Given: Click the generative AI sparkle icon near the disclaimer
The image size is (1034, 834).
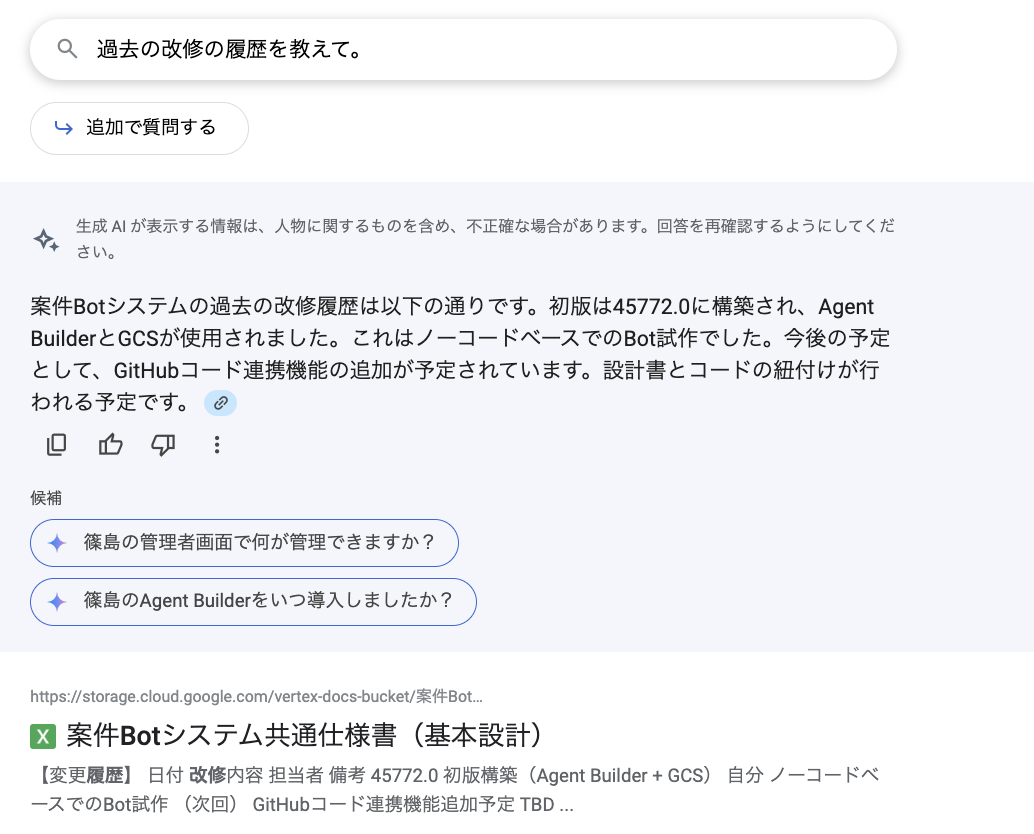Looking at the screenshot, I should (45, 239).
